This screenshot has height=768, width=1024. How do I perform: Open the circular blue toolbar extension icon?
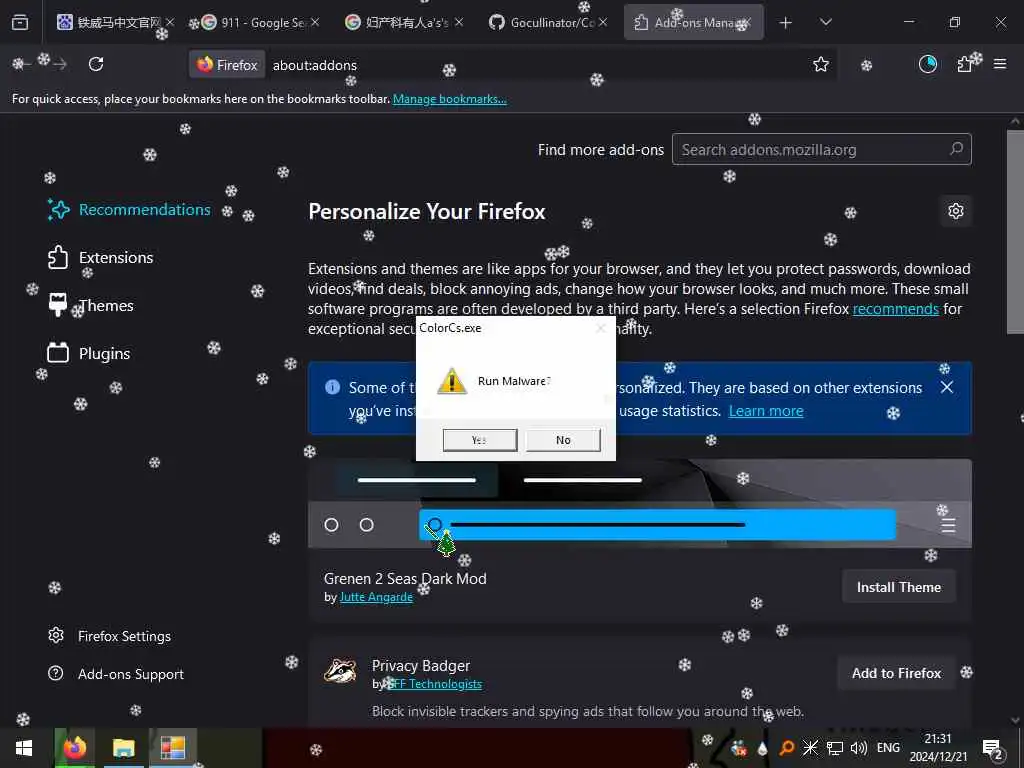tap(928, 64)
